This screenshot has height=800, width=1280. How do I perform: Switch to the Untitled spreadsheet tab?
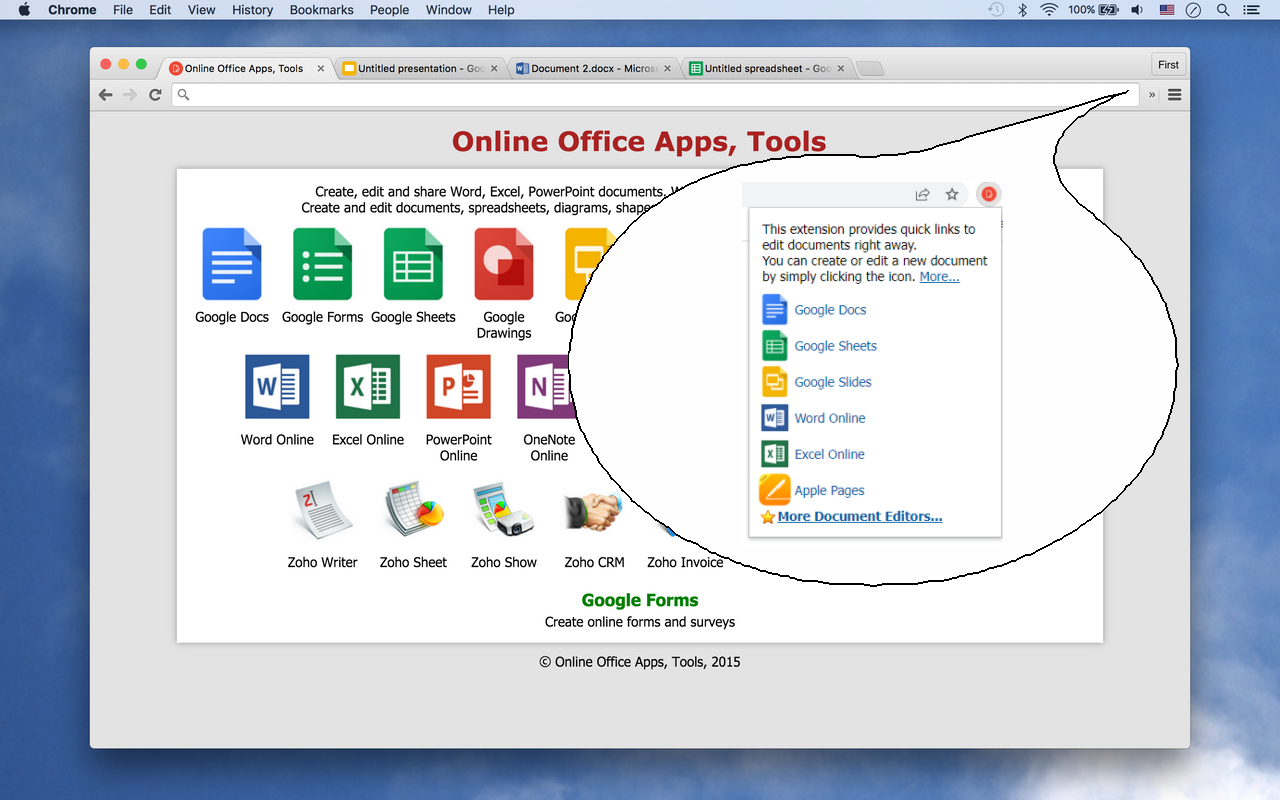[x=768, y=69]
